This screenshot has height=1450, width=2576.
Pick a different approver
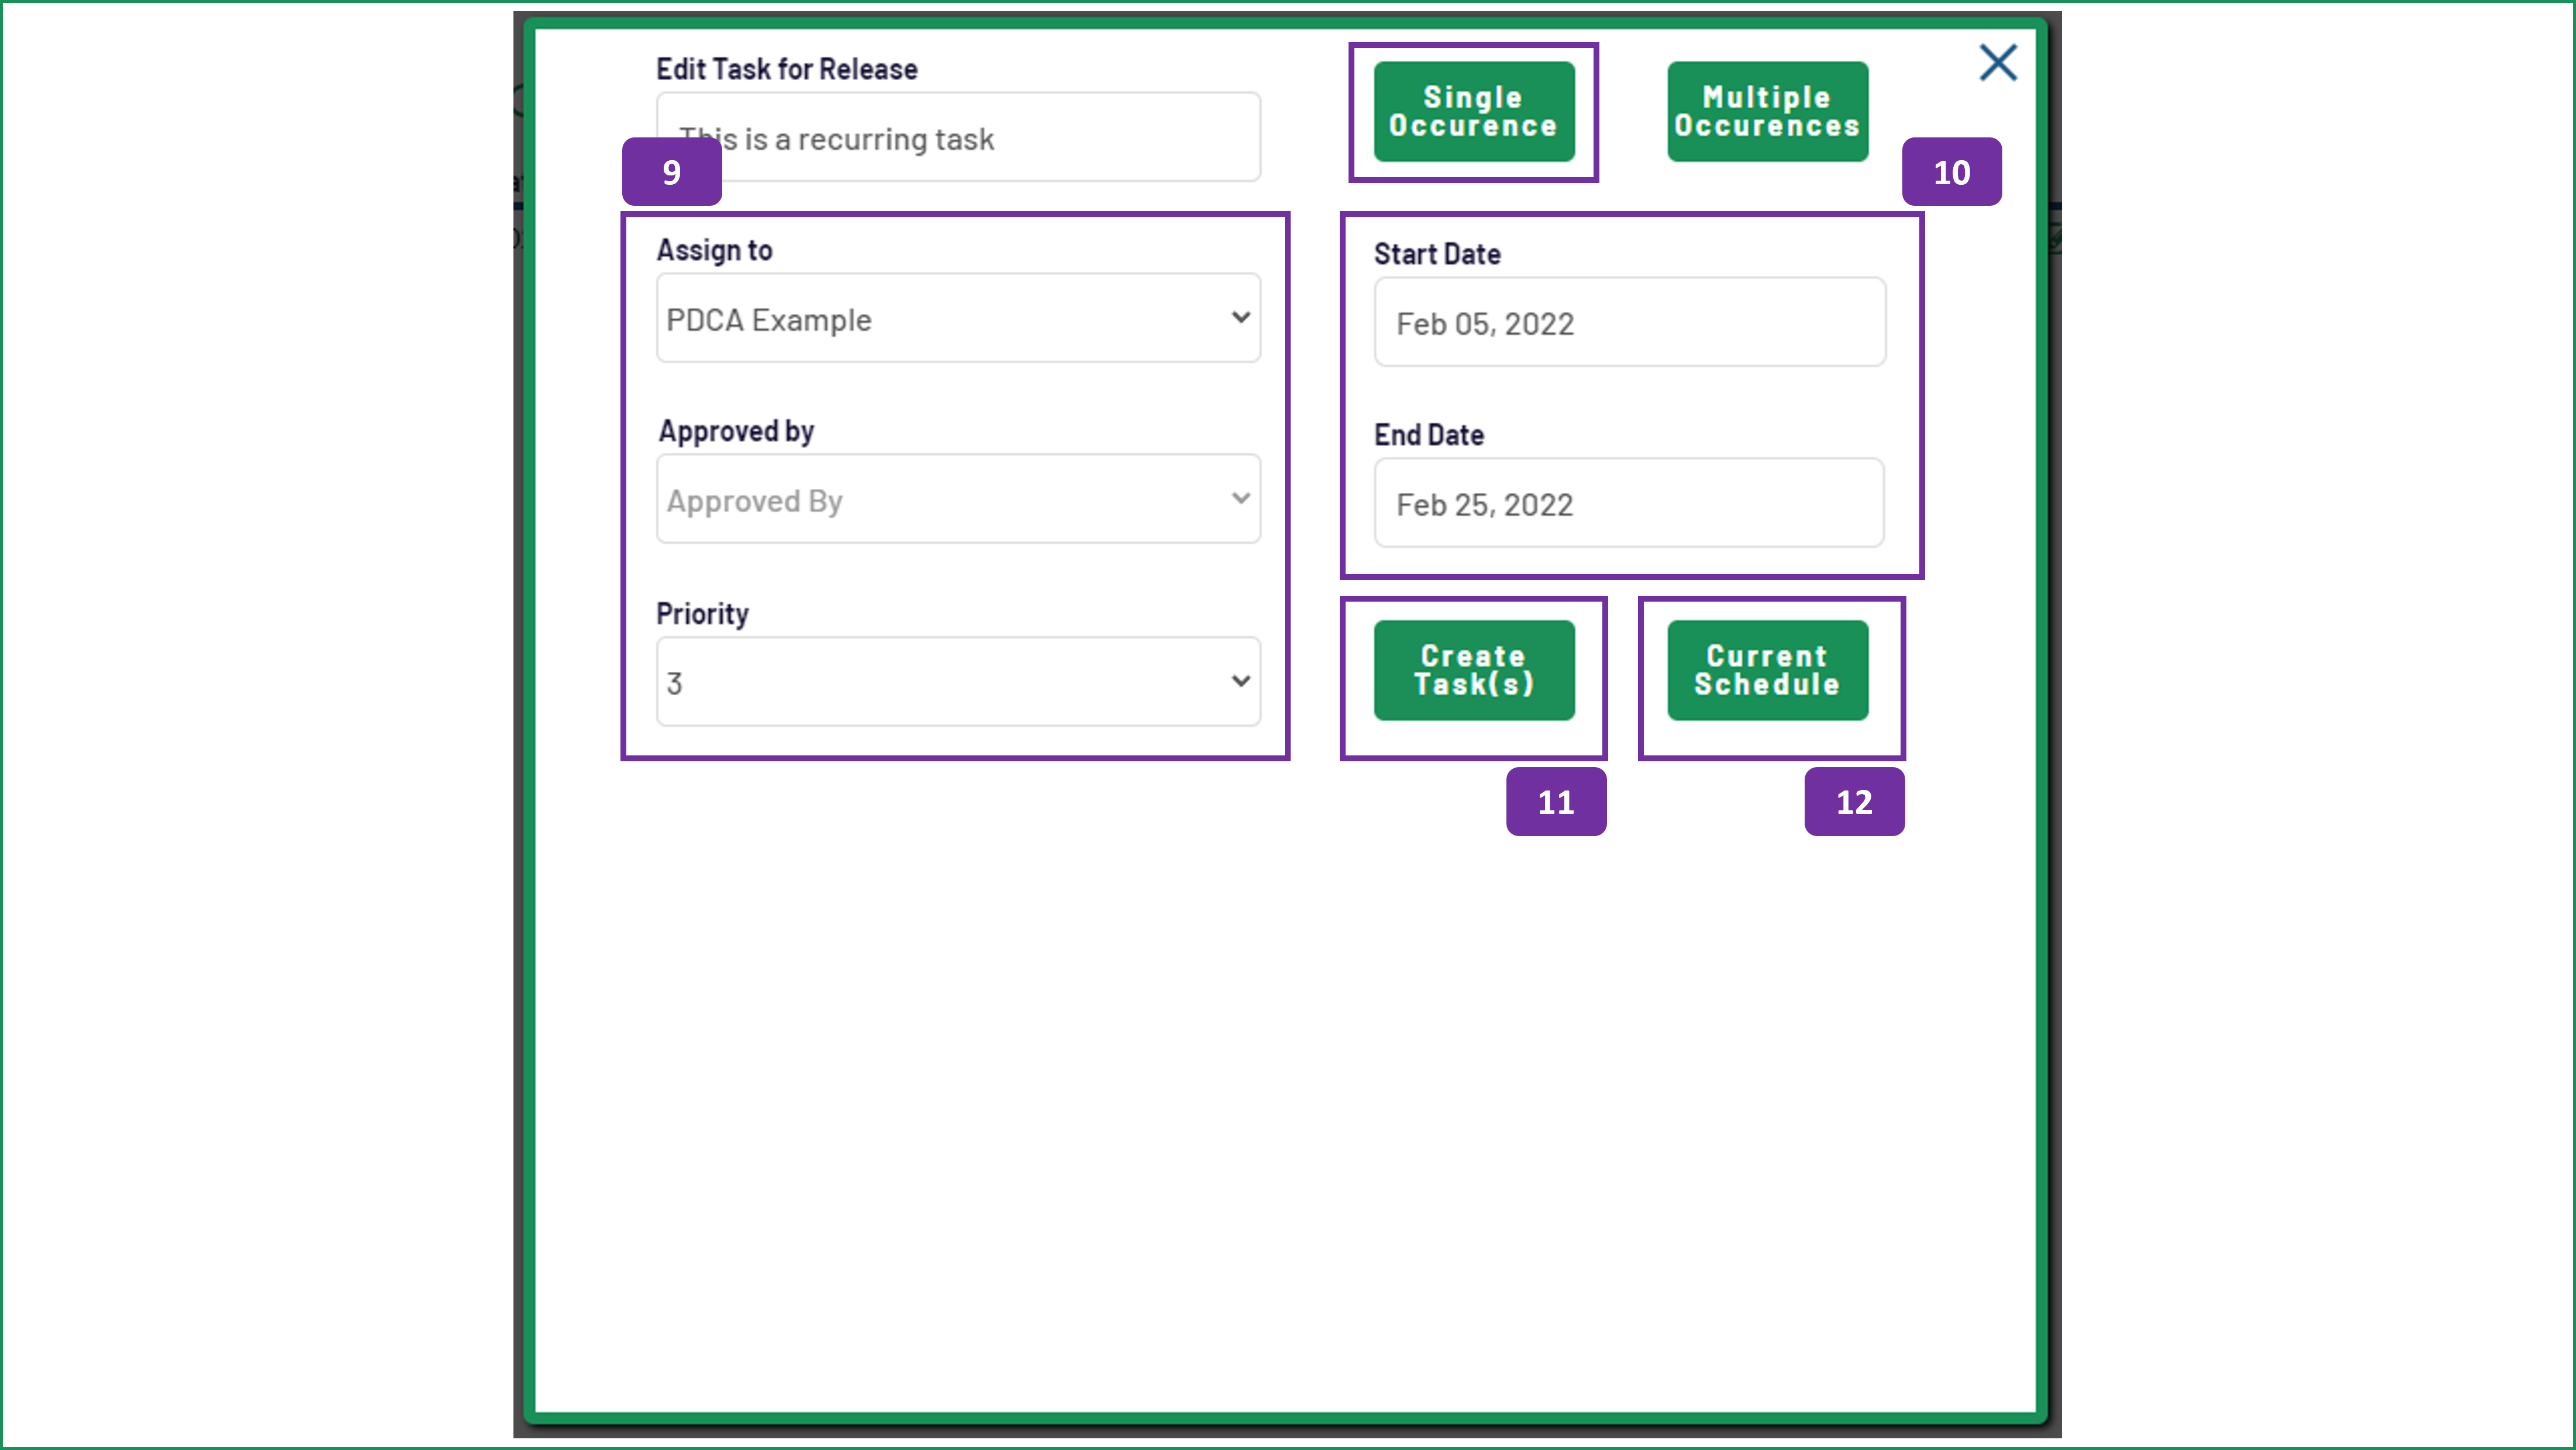(x=957, y=498)
